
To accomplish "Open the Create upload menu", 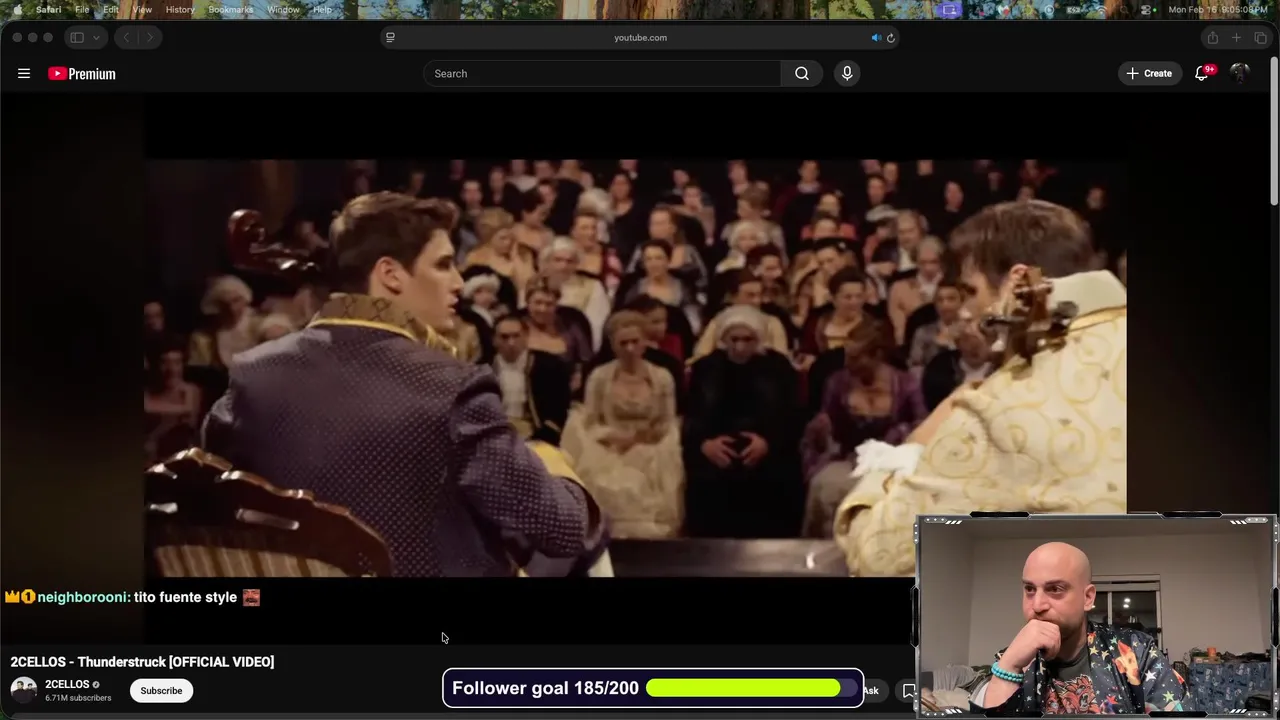I will (1149, 73).
